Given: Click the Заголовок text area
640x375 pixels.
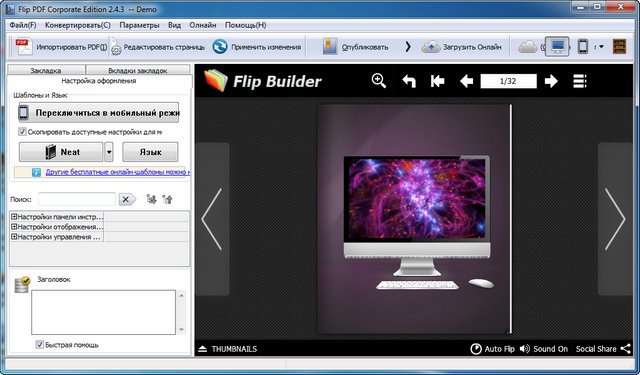Looking at the screenshot, I should [104, 312].
